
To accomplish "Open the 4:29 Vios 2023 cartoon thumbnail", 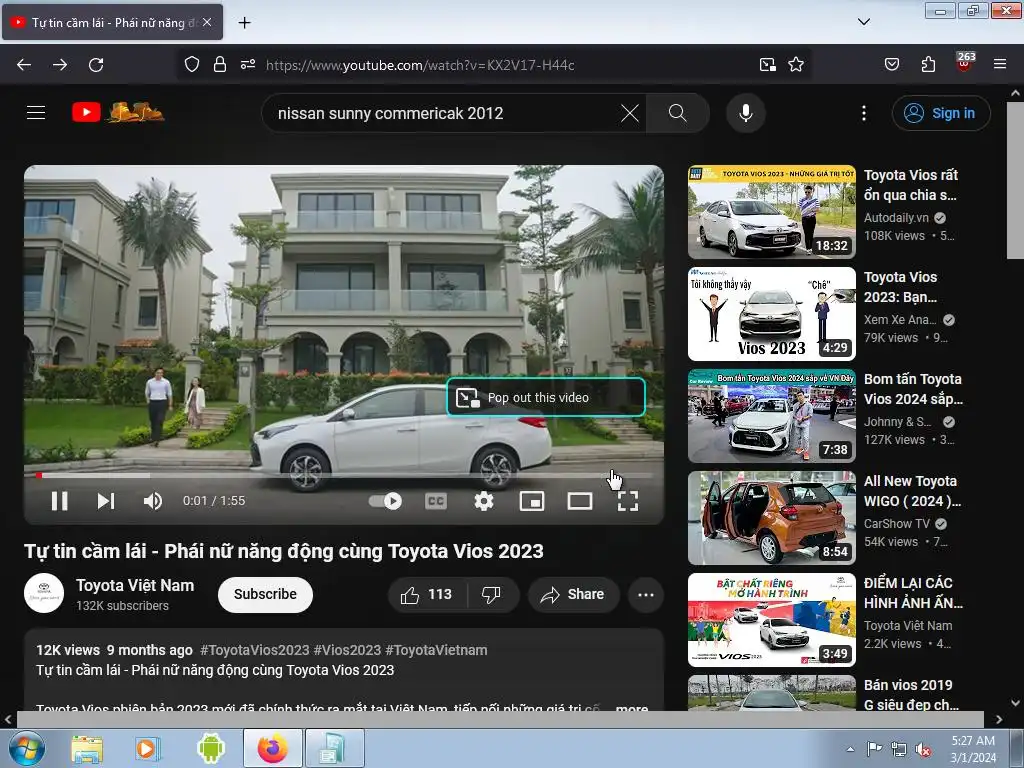I will pyautogui.click(x=772, y=313).
